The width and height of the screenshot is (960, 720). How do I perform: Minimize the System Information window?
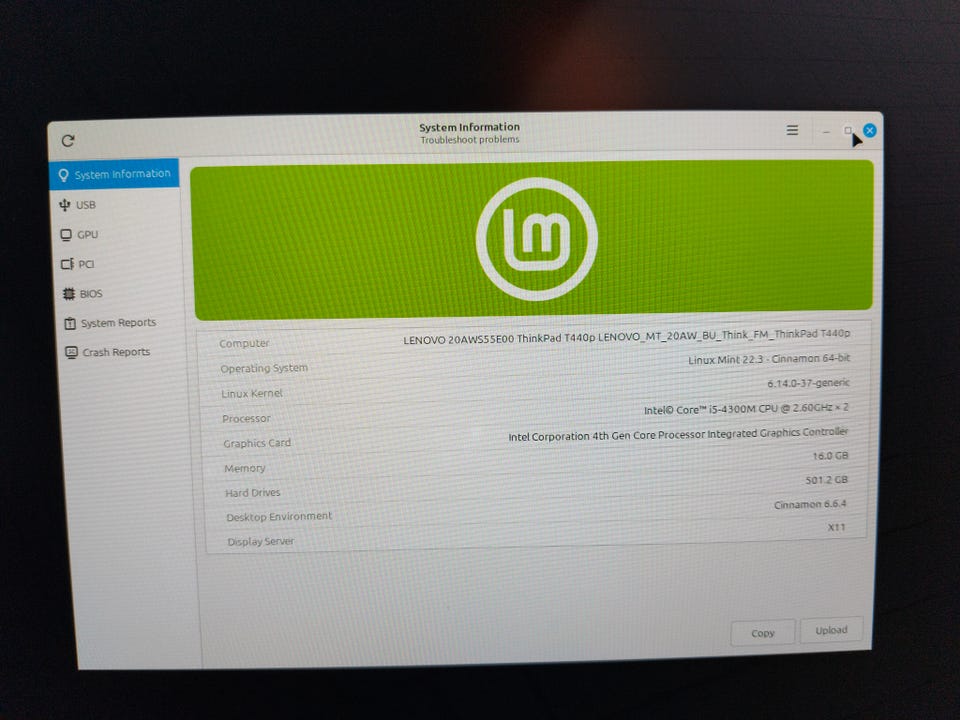tap(826, 132)
